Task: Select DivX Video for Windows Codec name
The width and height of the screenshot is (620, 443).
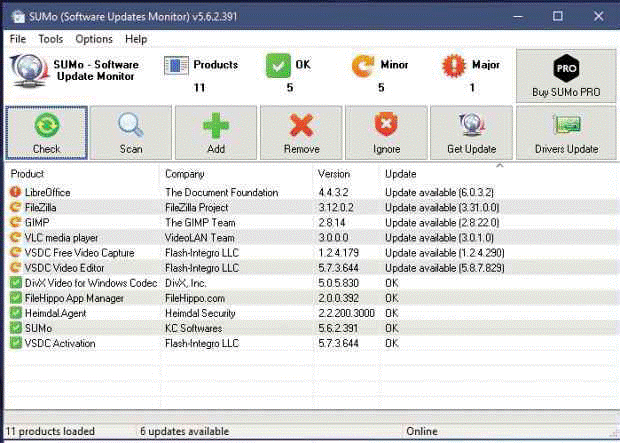Action: (x=91, y=283)
